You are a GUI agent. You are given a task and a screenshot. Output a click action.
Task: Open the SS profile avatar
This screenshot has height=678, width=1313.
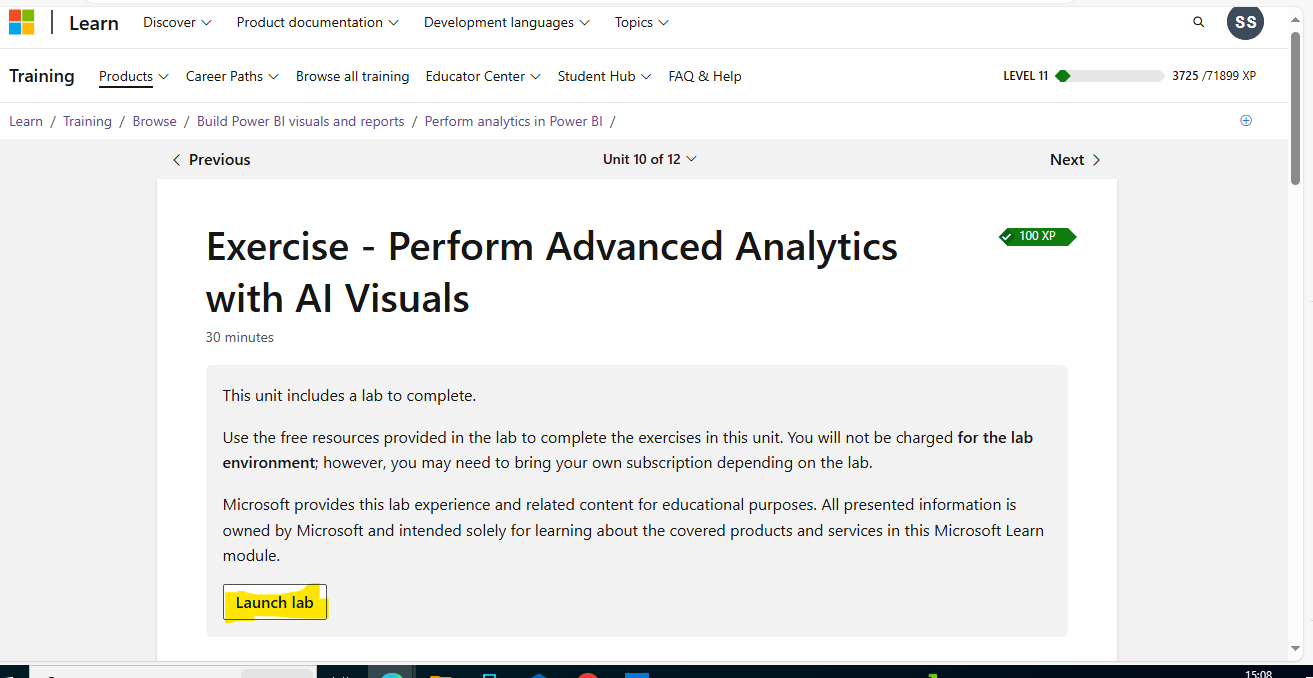coord(1245,22)
